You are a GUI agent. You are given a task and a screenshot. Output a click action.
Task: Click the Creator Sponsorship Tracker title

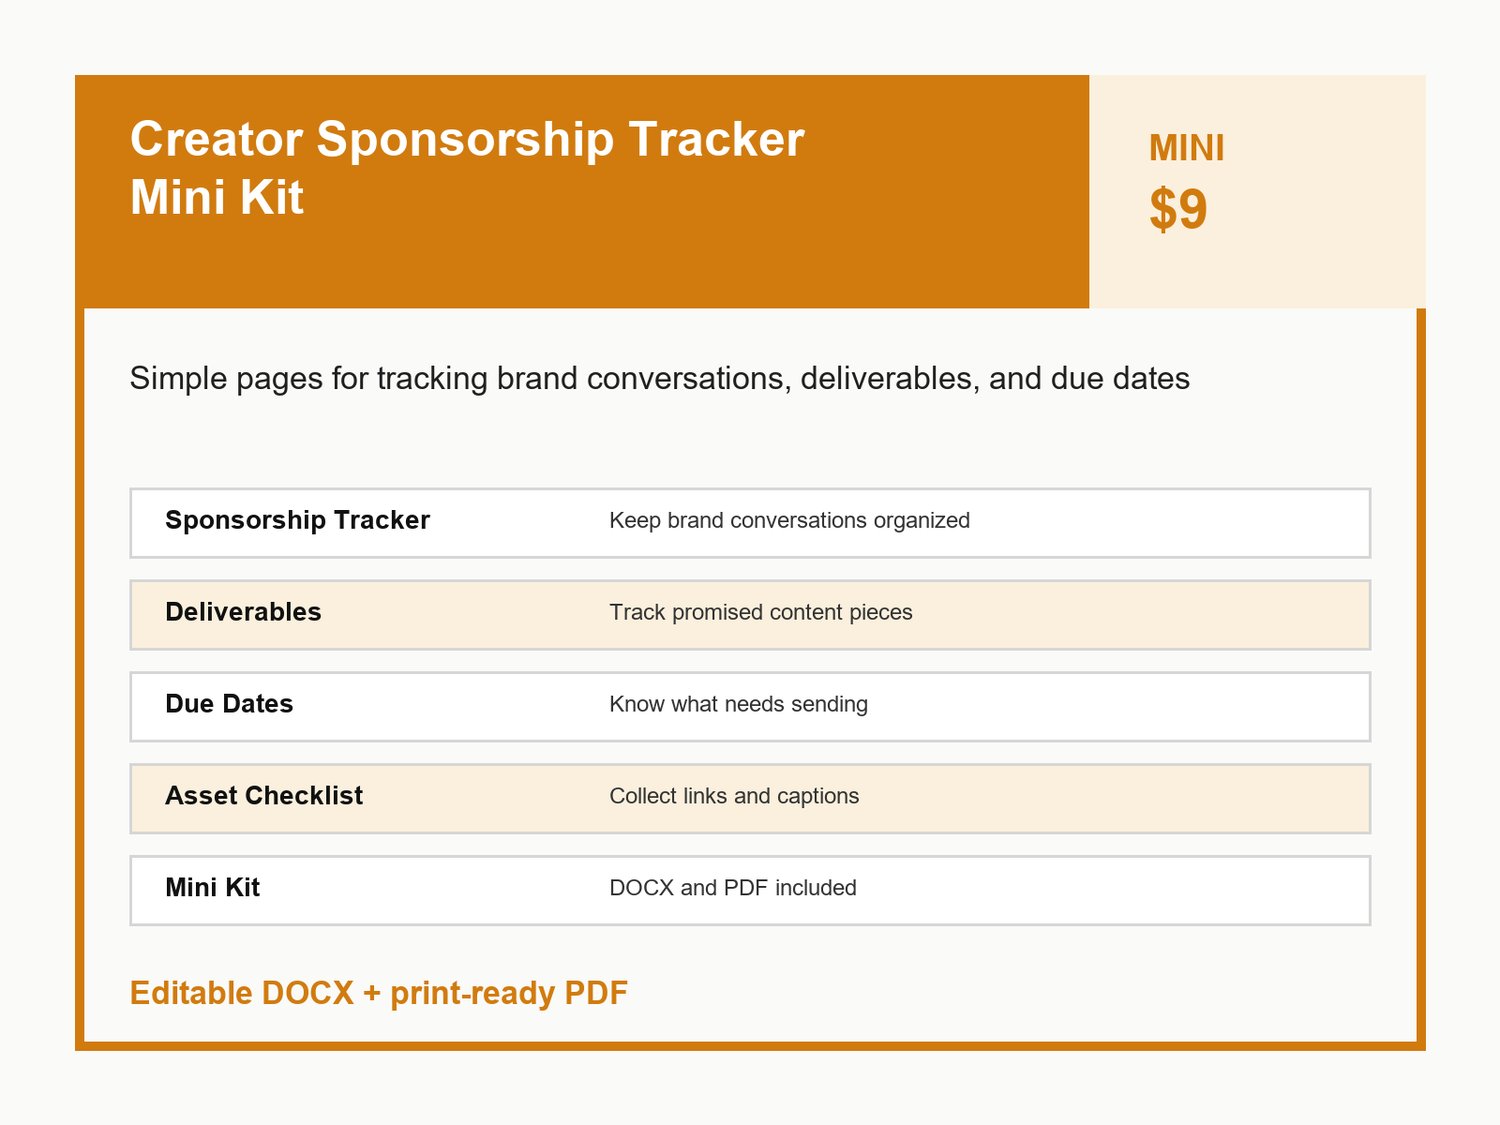[467, 139]
